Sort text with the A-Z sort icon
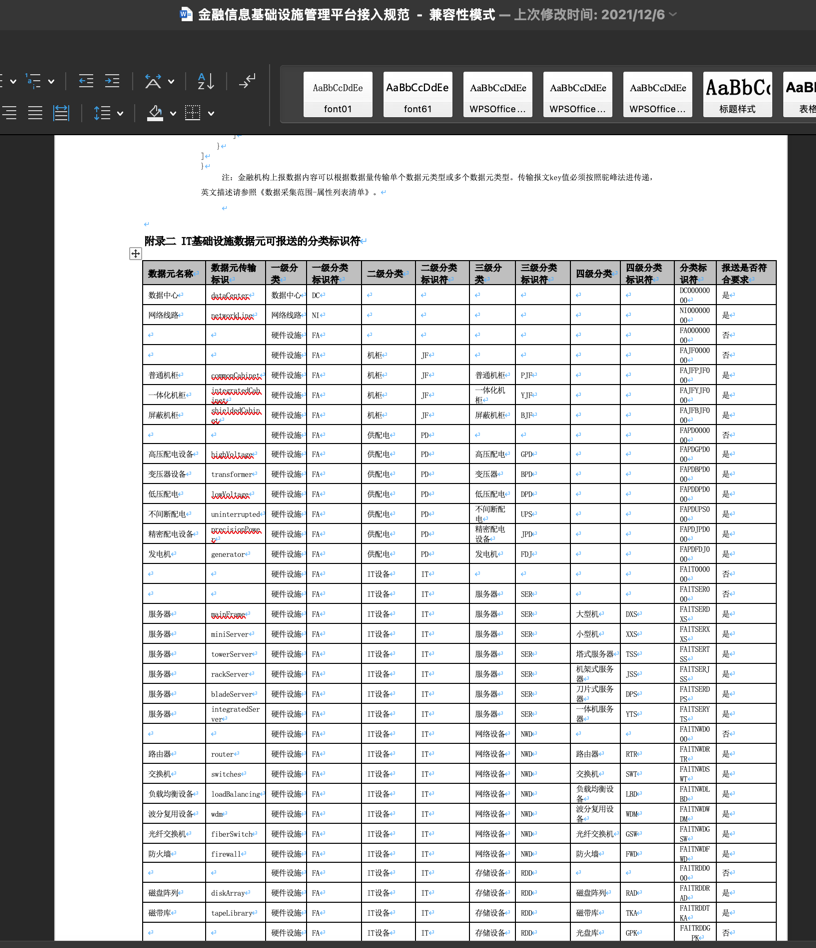This screenshot has height=948, width=816. pos(206,80)
